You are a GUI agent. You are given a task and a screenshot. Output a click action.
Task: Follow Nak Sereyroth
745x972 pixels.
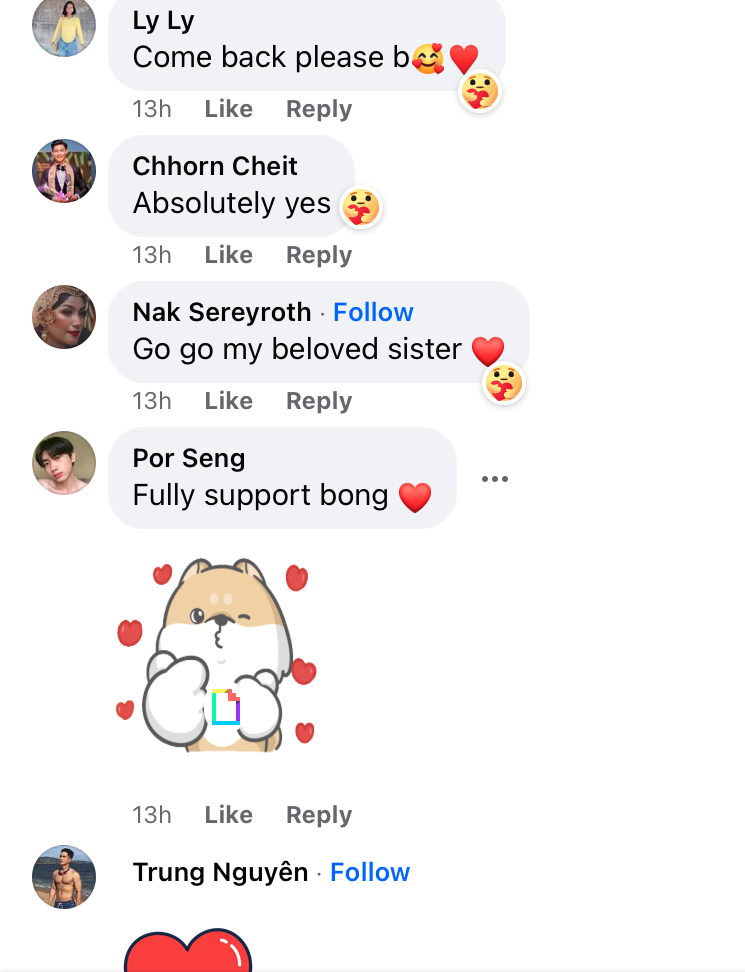point(373,312)
